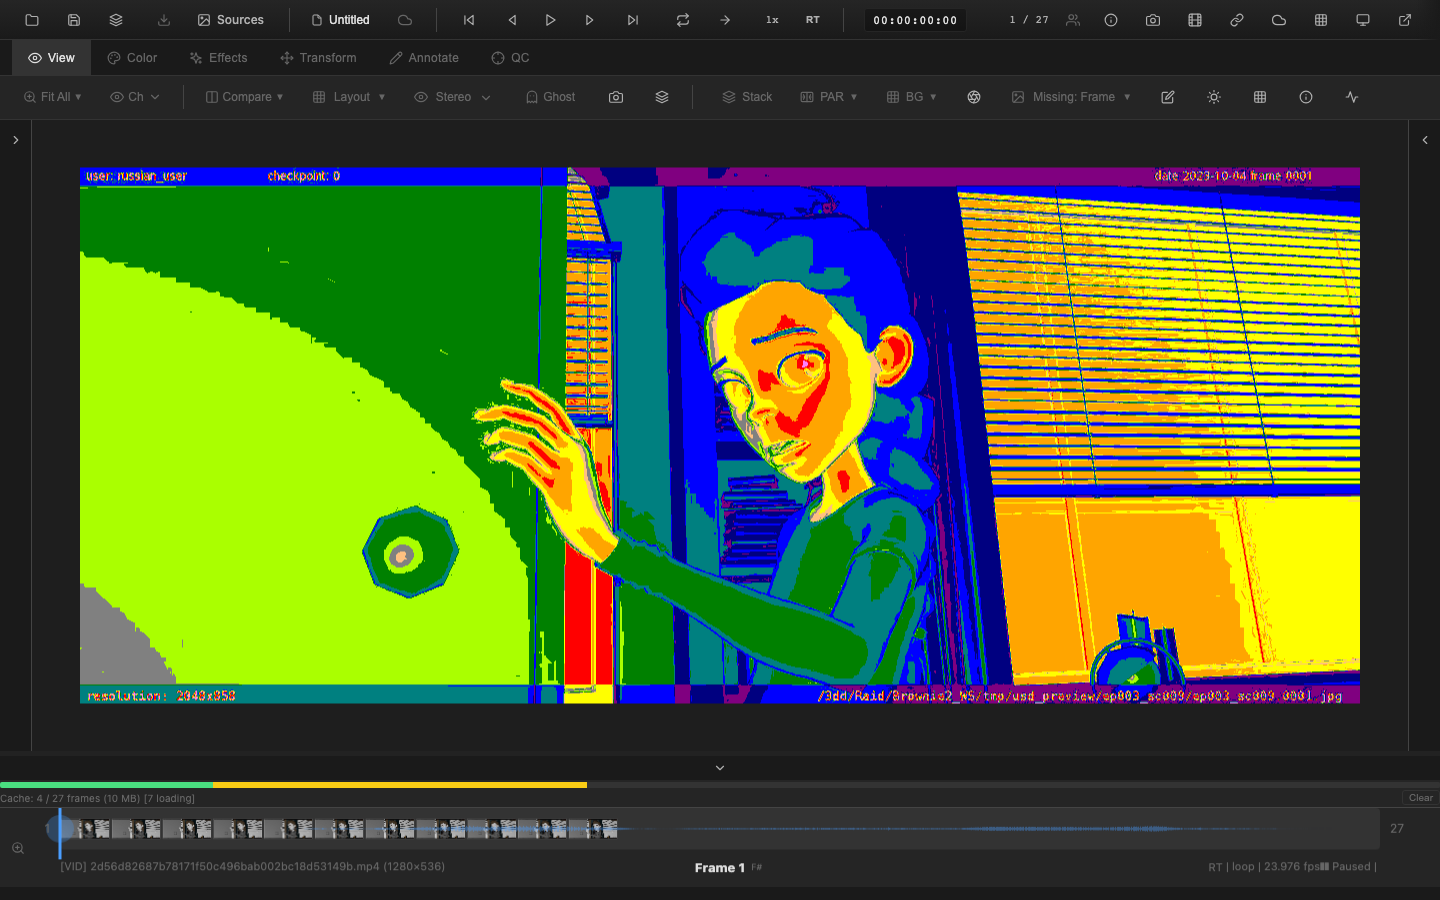Click the timeline zoom magnifier icon
The image size is (1440, 900).
pos(18,848)
